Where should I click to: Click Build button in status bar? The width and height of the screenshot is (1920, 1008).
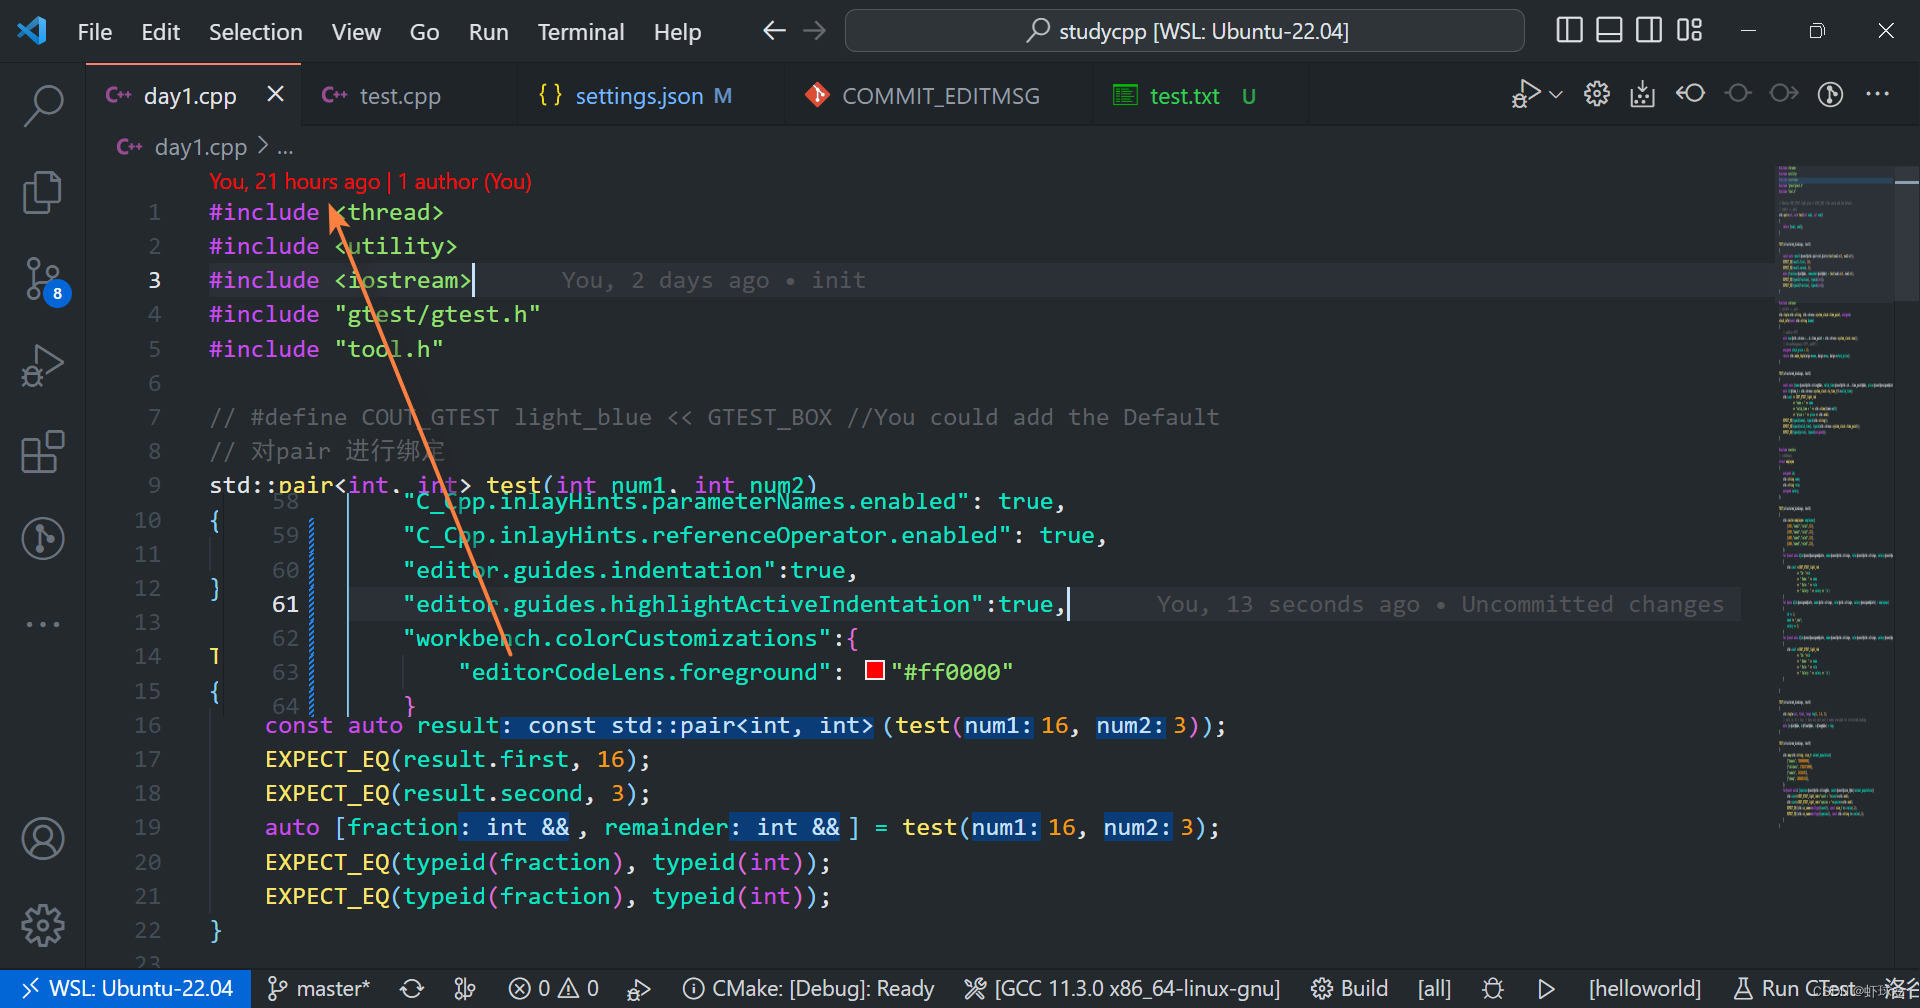pyautogui.click(x=1350, y=988)
